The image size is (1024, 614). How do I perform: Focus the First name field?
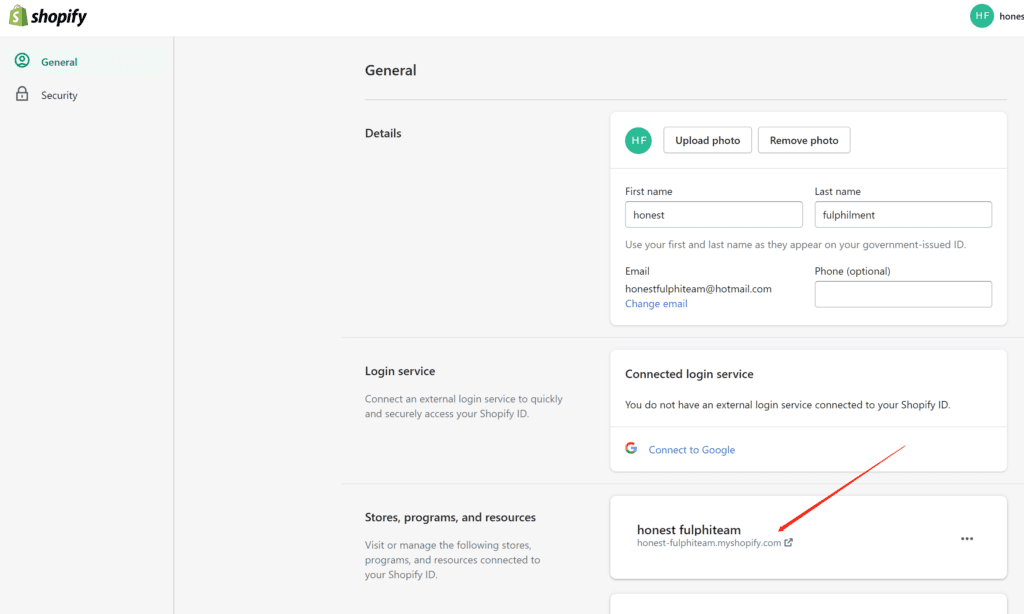(x=713, y=215)
